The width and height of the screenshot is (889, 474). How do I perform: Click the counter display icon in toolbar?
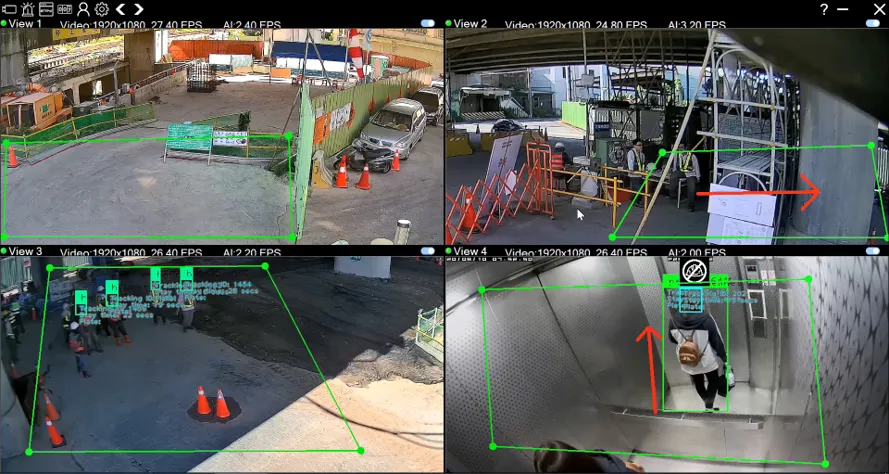(65, 9)
